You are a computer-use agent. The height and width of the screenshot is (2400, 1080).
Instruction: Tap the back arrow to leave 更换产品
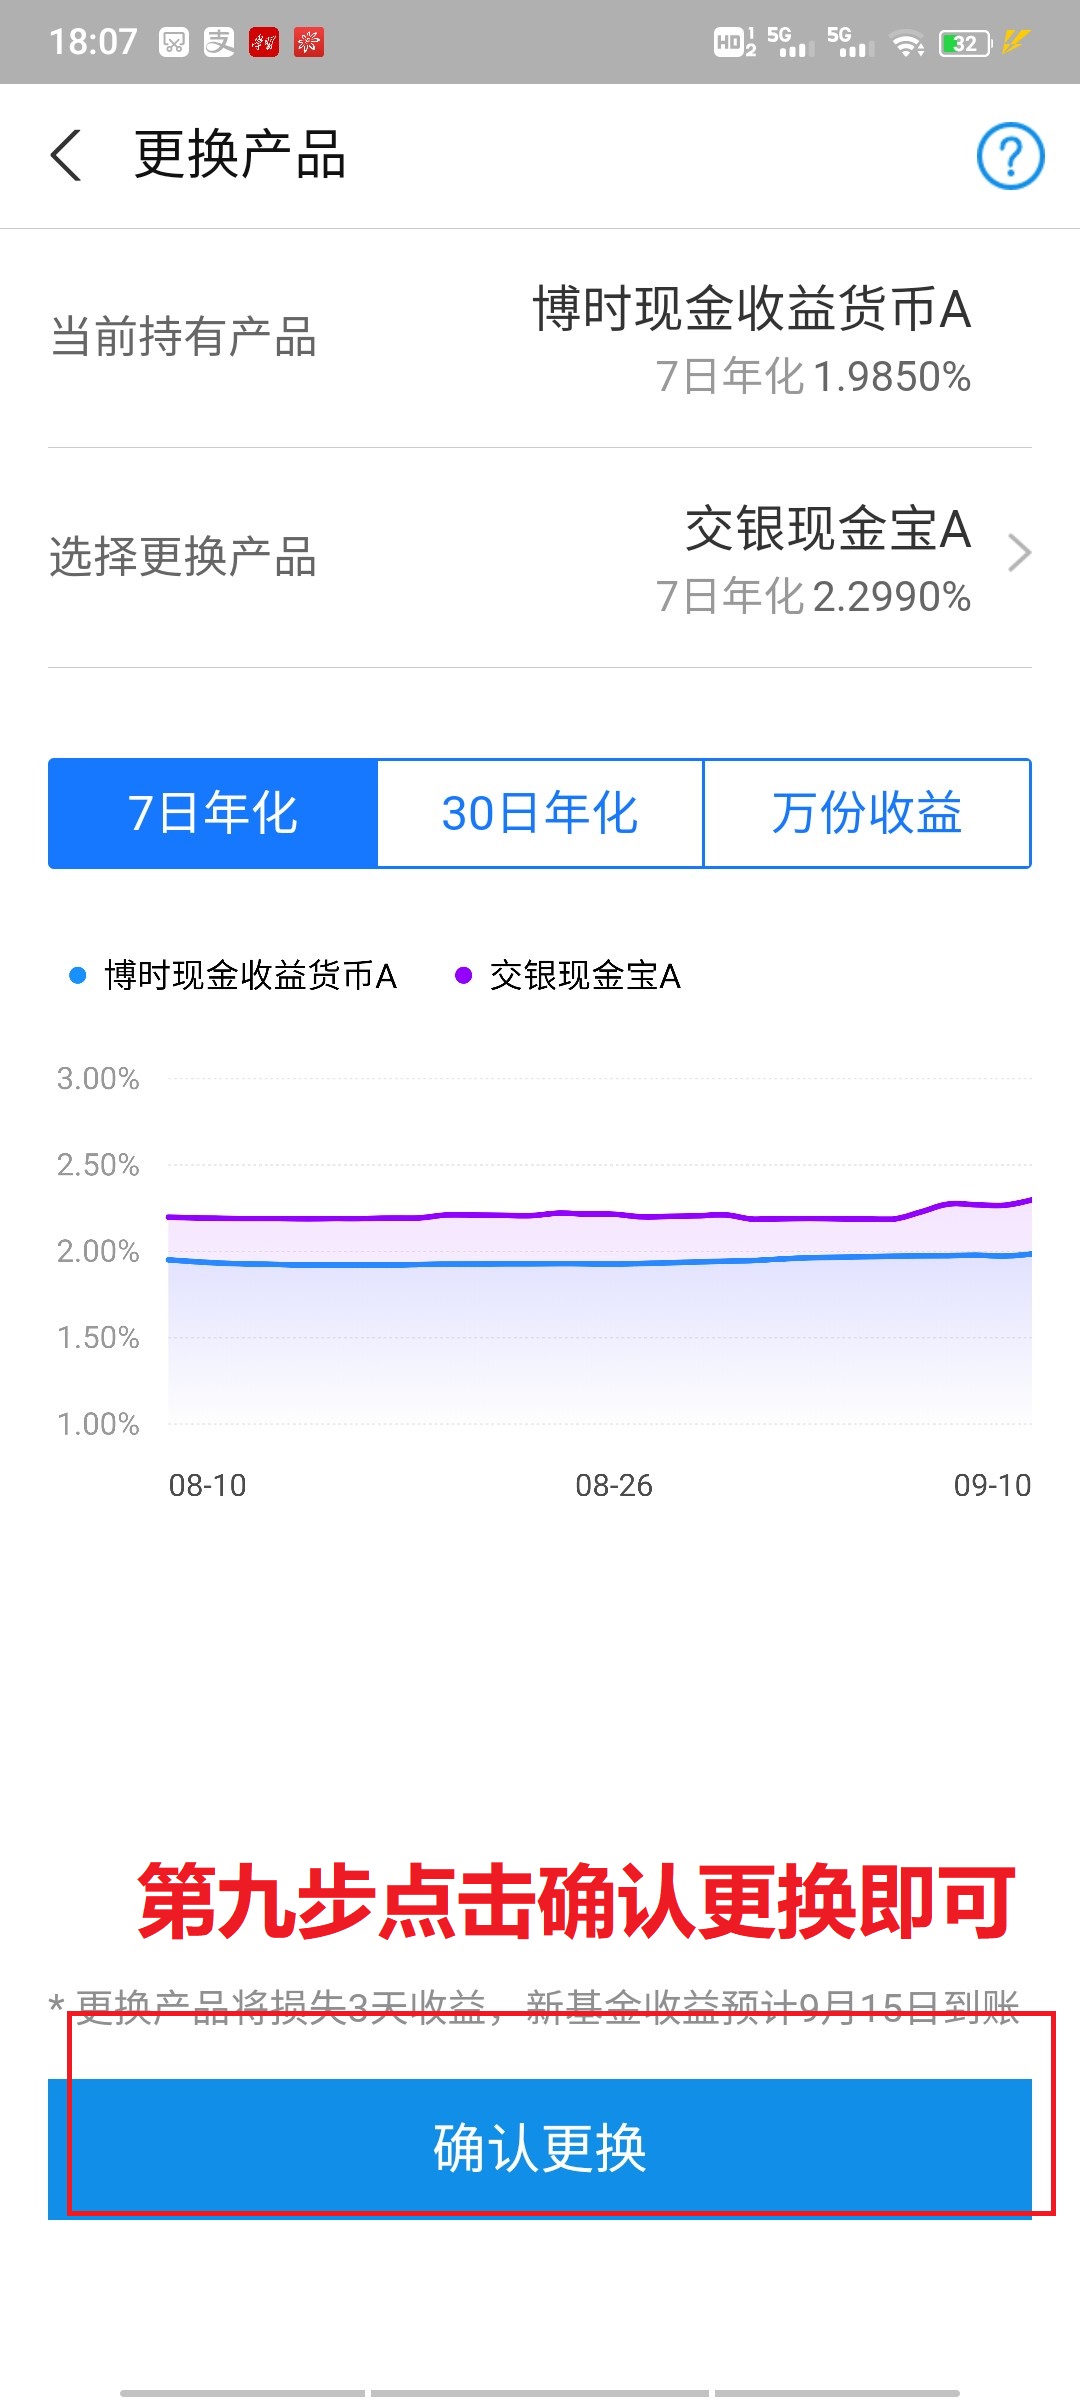pos(66,156)
